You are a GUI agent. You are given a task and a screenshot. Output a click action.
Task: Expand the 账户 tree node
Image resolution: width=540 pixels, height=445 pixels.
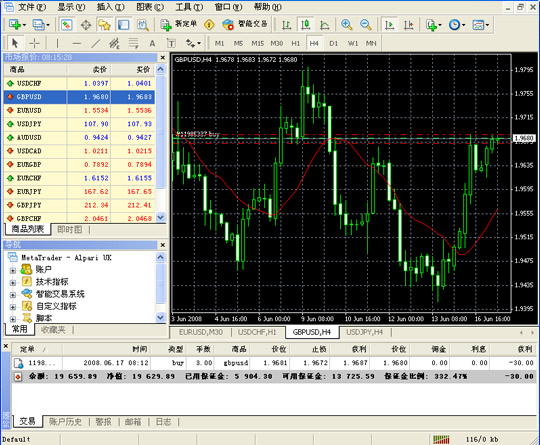point(13,270)
